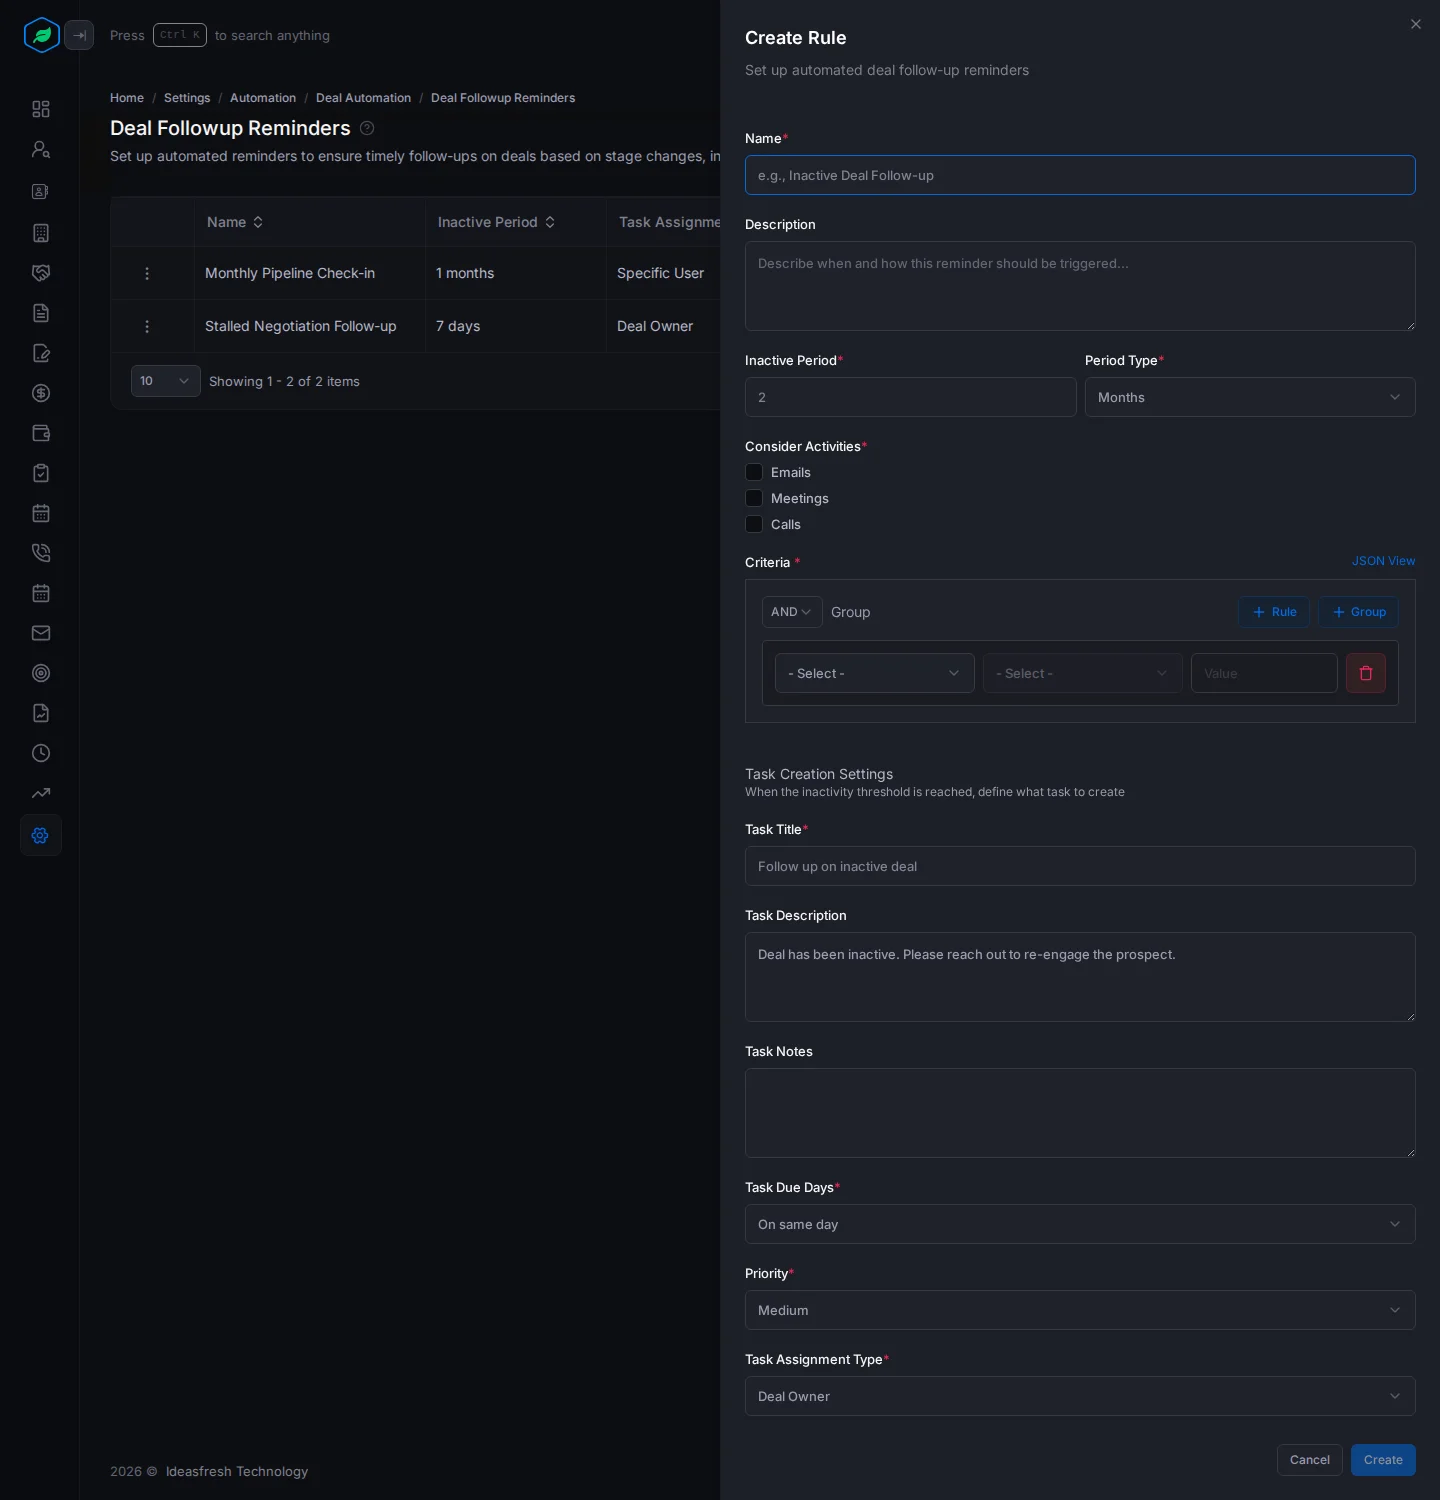Open the Period Type dropdown showing Months
1440x1500 pixels.
tap(1250, 397)
